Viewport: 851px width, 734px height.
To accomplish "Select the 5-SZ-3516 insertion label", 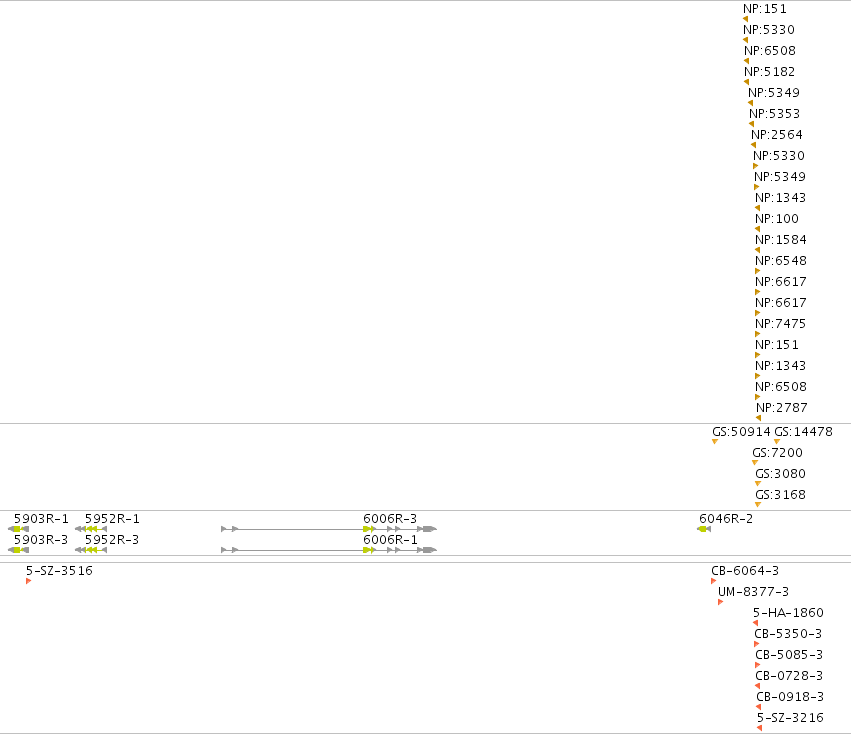I will pos(59,571).
